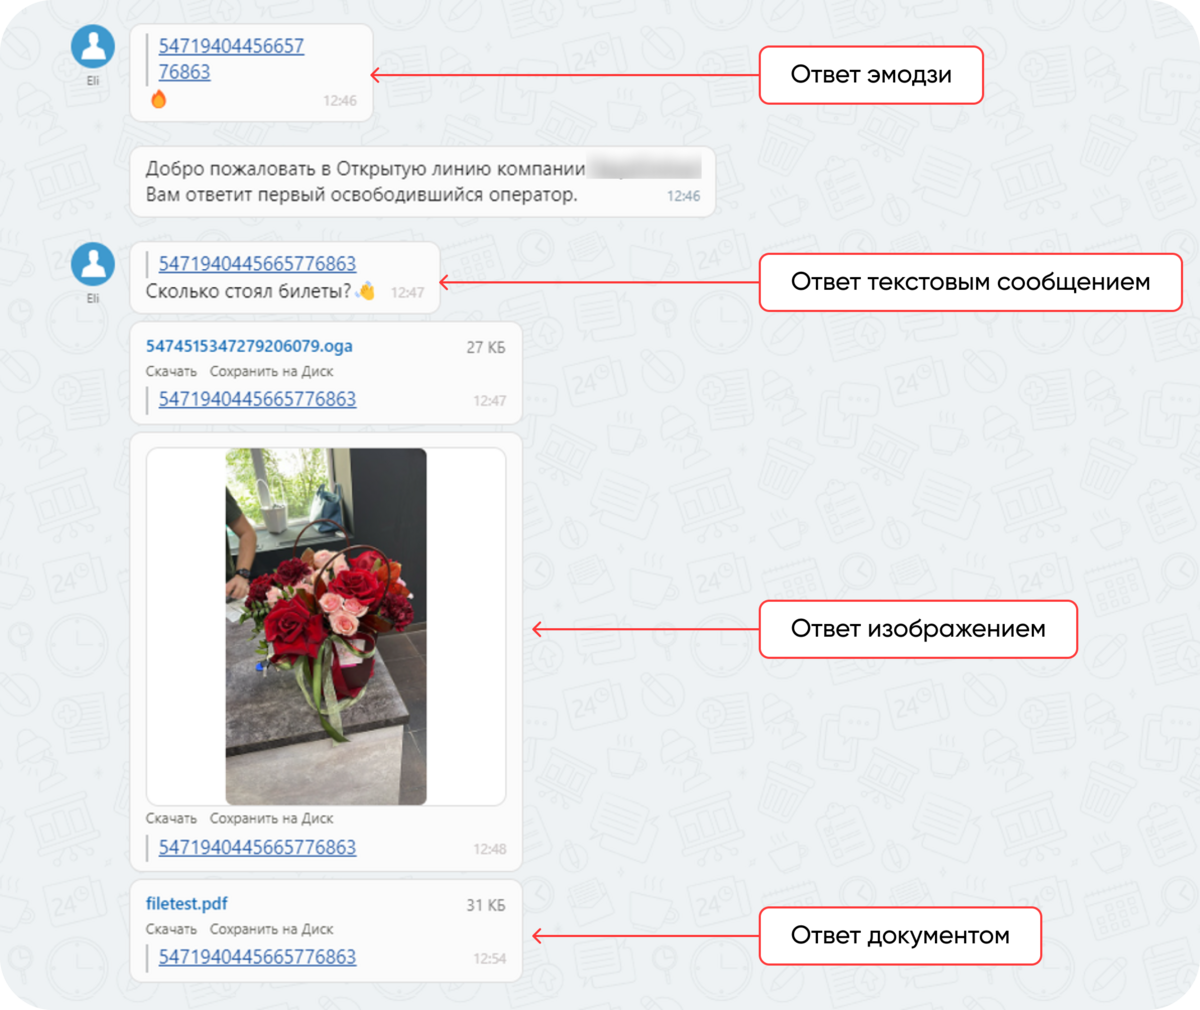This screenshot has height=1010, width=1200.
Task: Download the filetest.pdf file
Action: click(171, 929)
